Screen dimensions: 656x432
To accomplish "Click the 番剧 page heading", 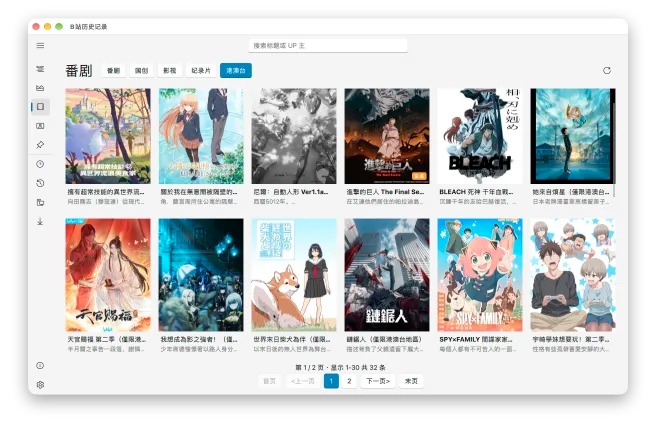I will click(x=79, y=71).
